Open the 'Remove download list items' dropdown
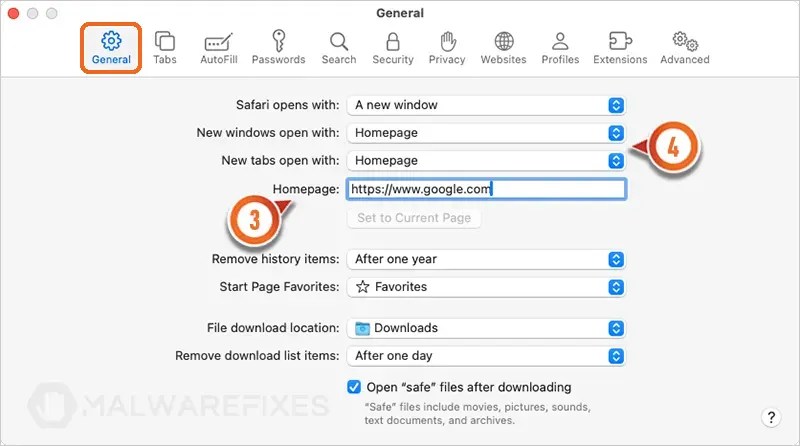The height and width of the screenshot is (446, 800). point(486,356)
